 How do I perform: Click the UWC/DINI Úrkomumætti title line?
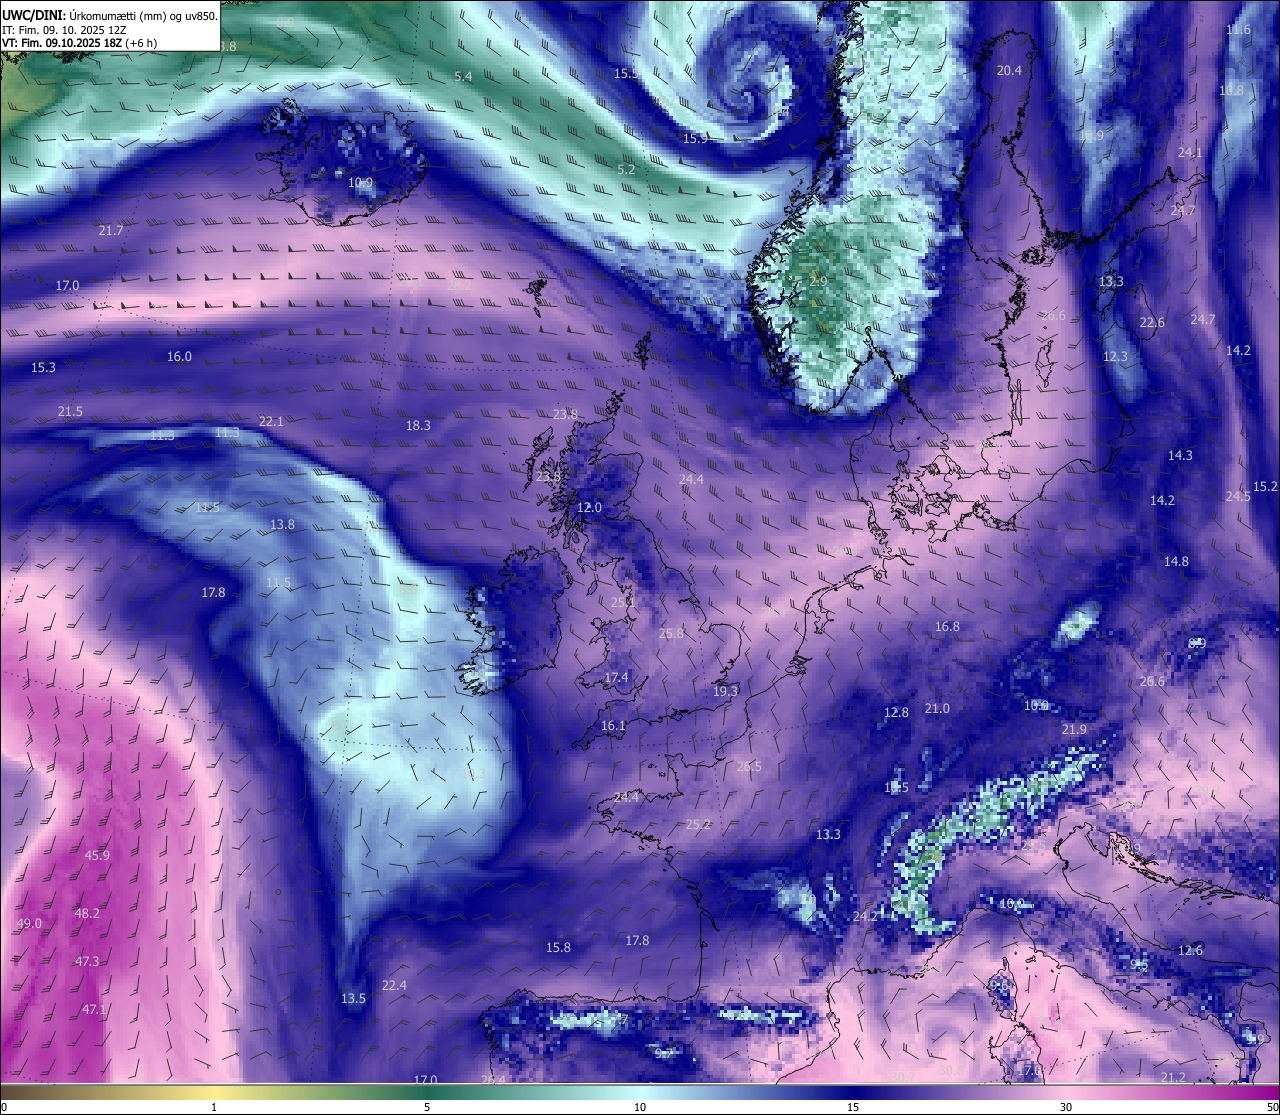(x=109, y=16)
